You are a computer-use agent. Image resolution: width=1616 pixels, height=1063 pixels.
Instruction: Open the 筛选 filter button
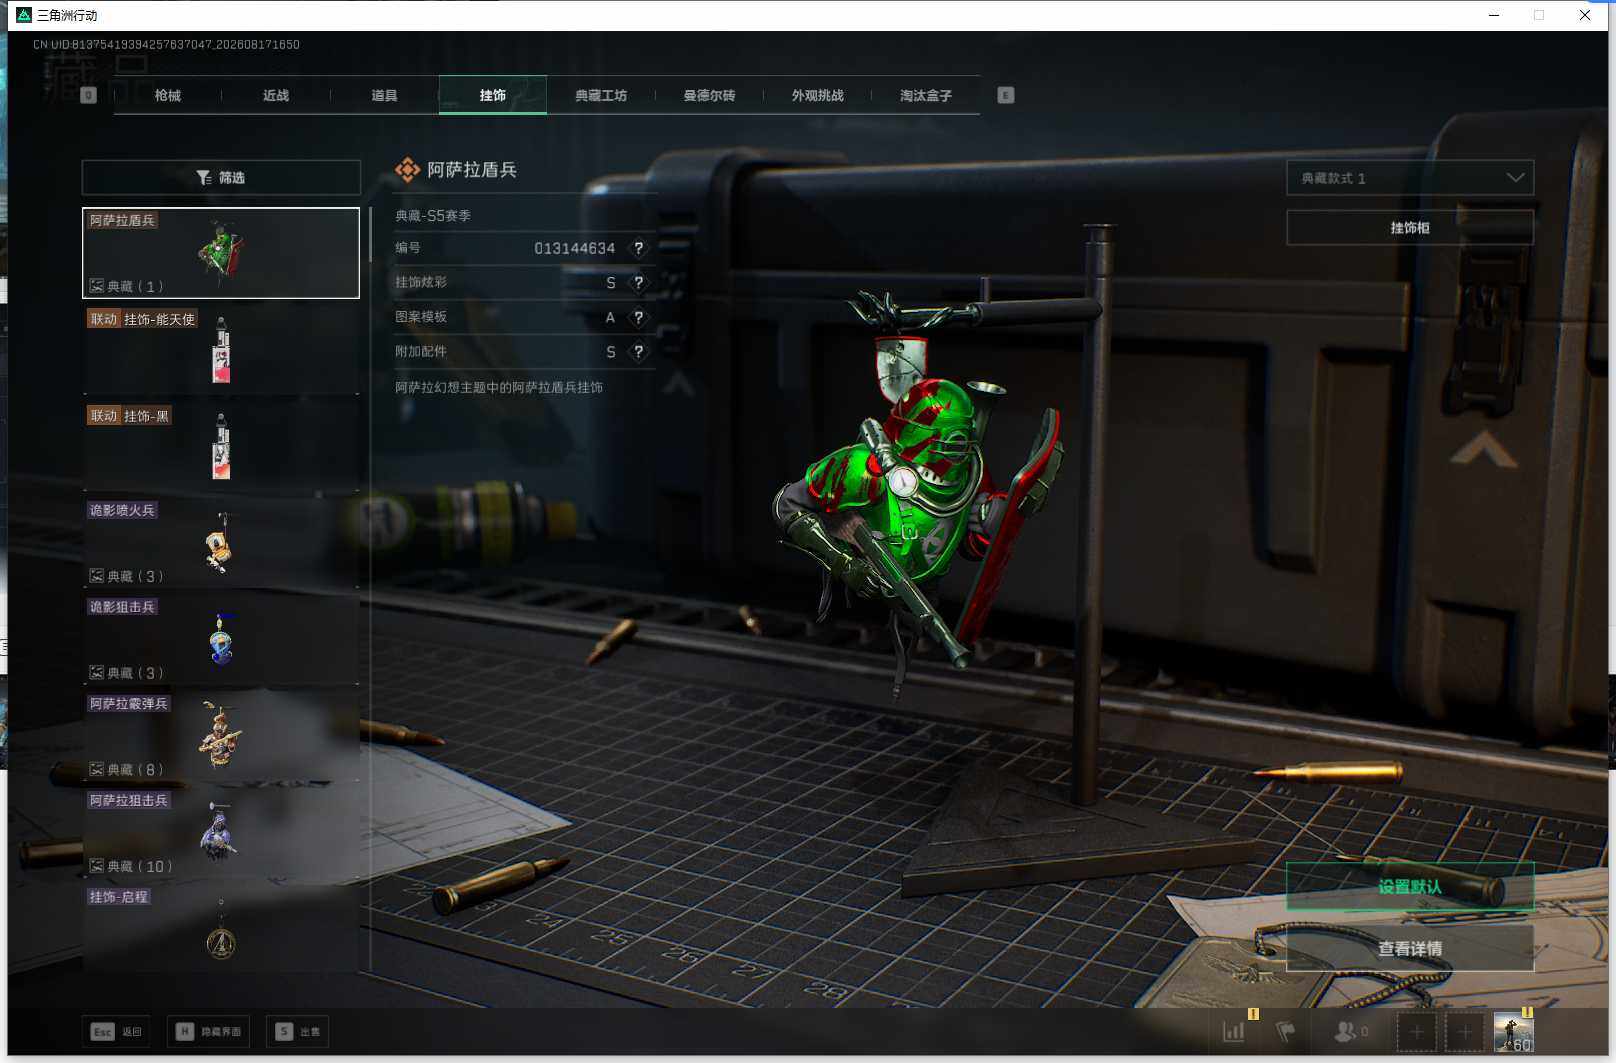point(221,177)
